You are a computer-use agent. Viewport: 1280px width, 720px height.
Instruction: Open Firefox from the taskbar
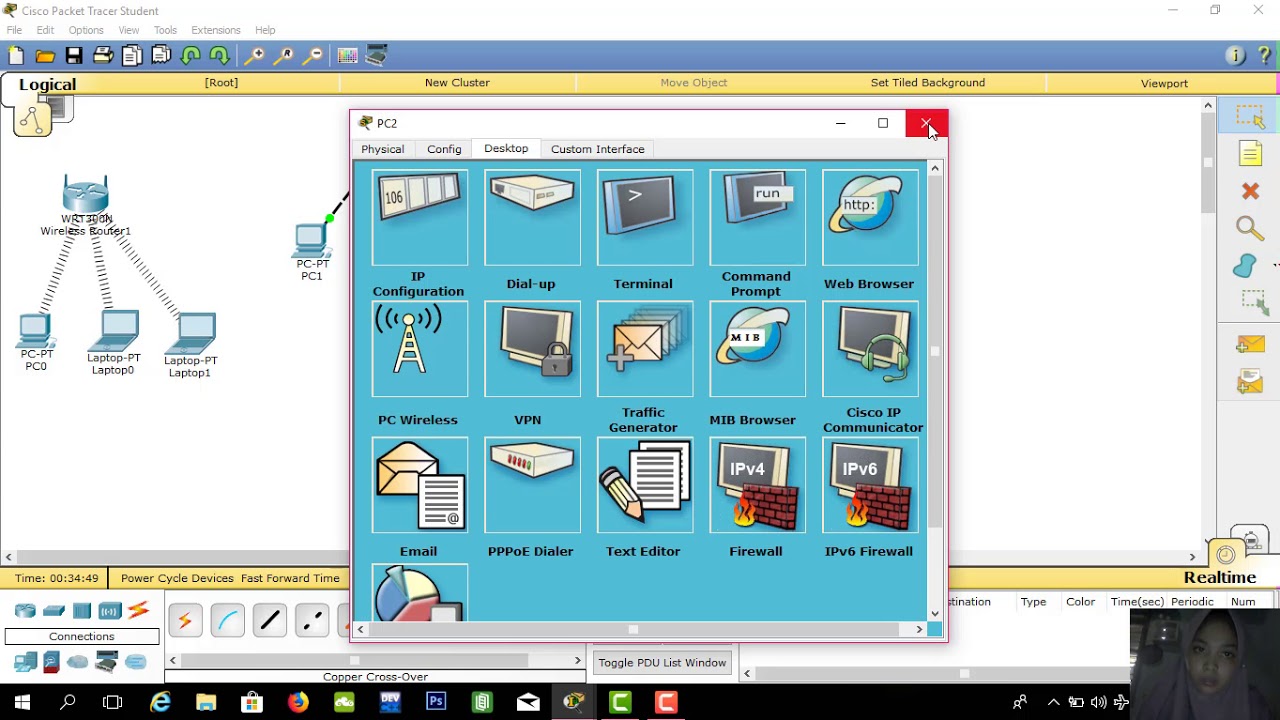pyautogui.click(x=298, y=702)
